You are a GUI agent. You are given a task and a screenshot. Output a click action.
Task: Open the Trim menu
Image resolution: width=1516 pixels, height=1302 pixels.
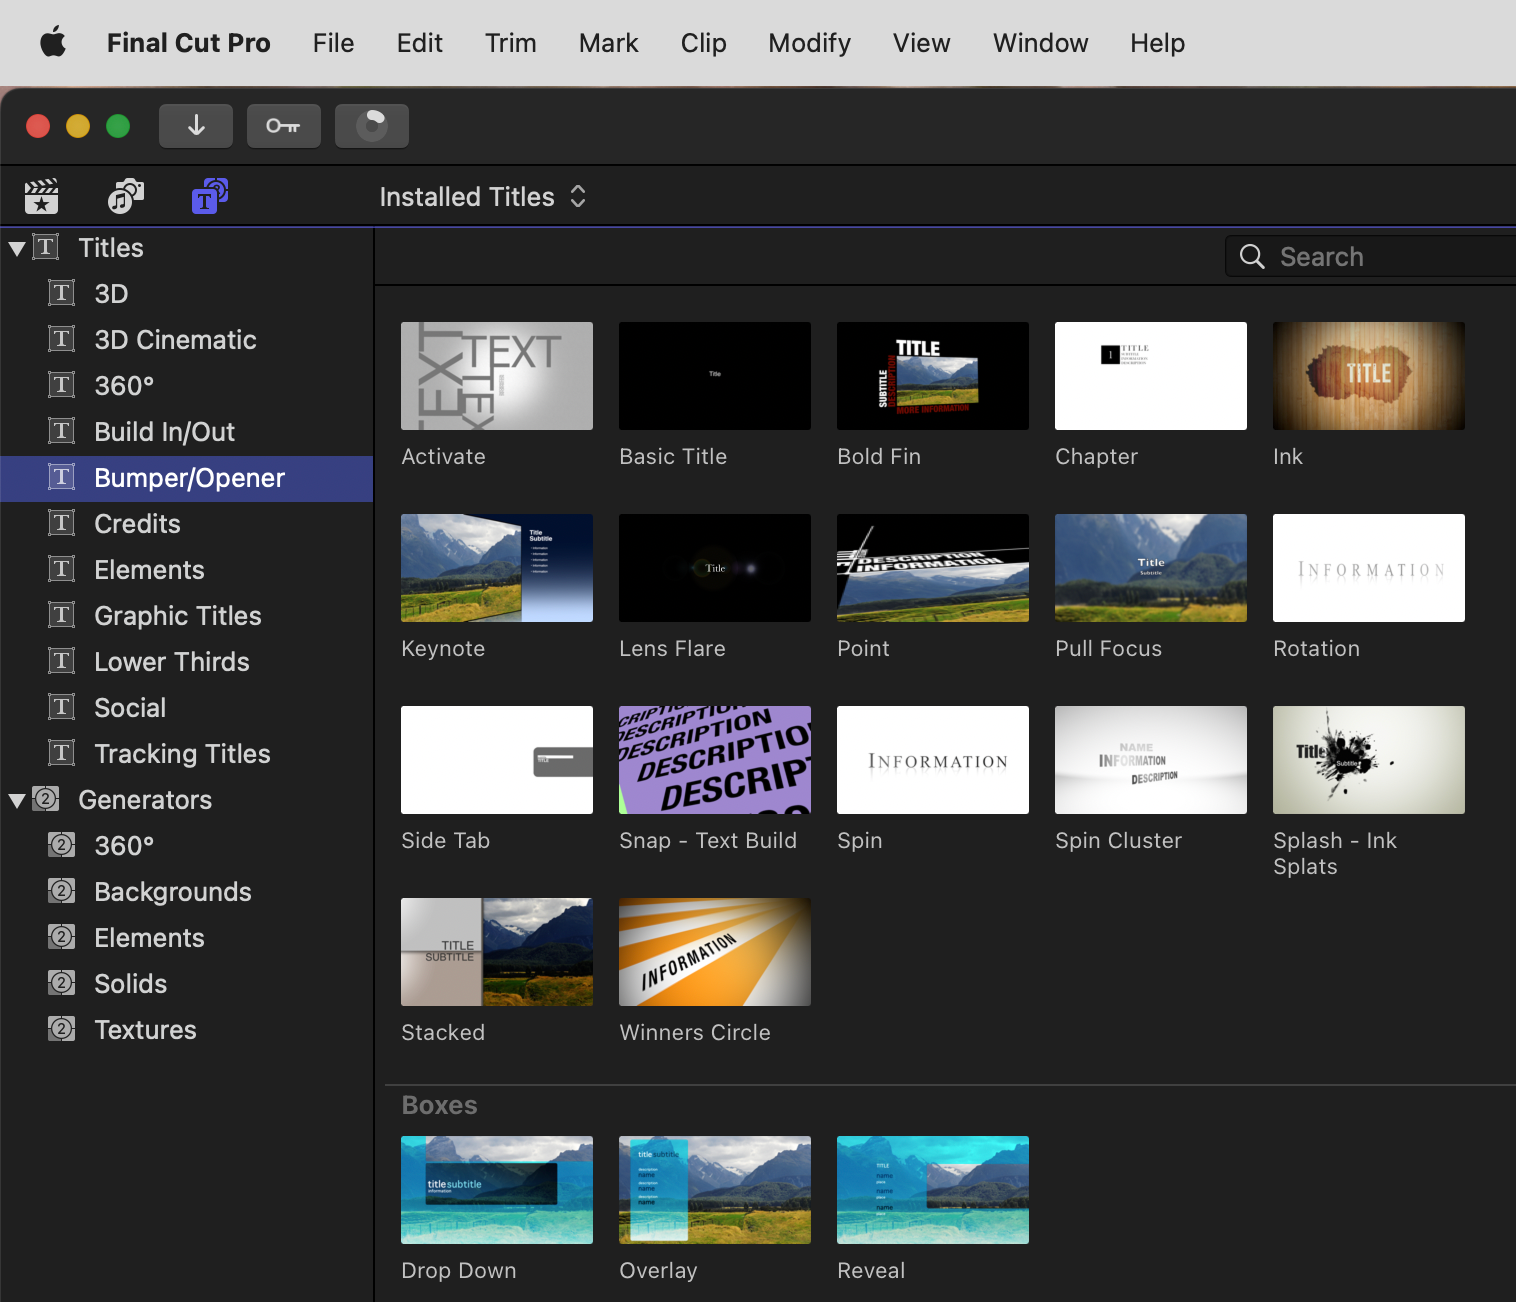[511, 43]
